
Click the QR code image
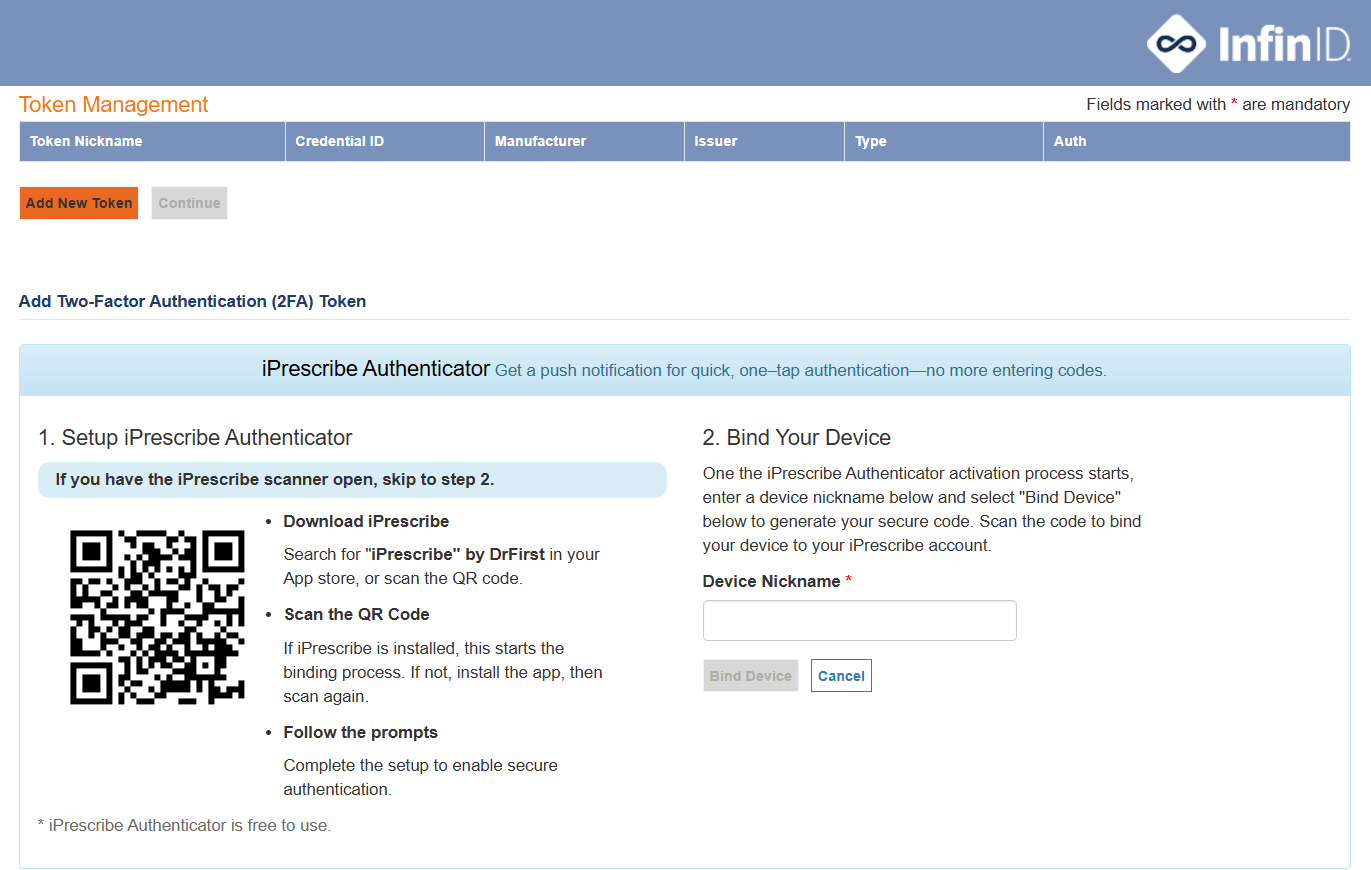click(157, 617)
